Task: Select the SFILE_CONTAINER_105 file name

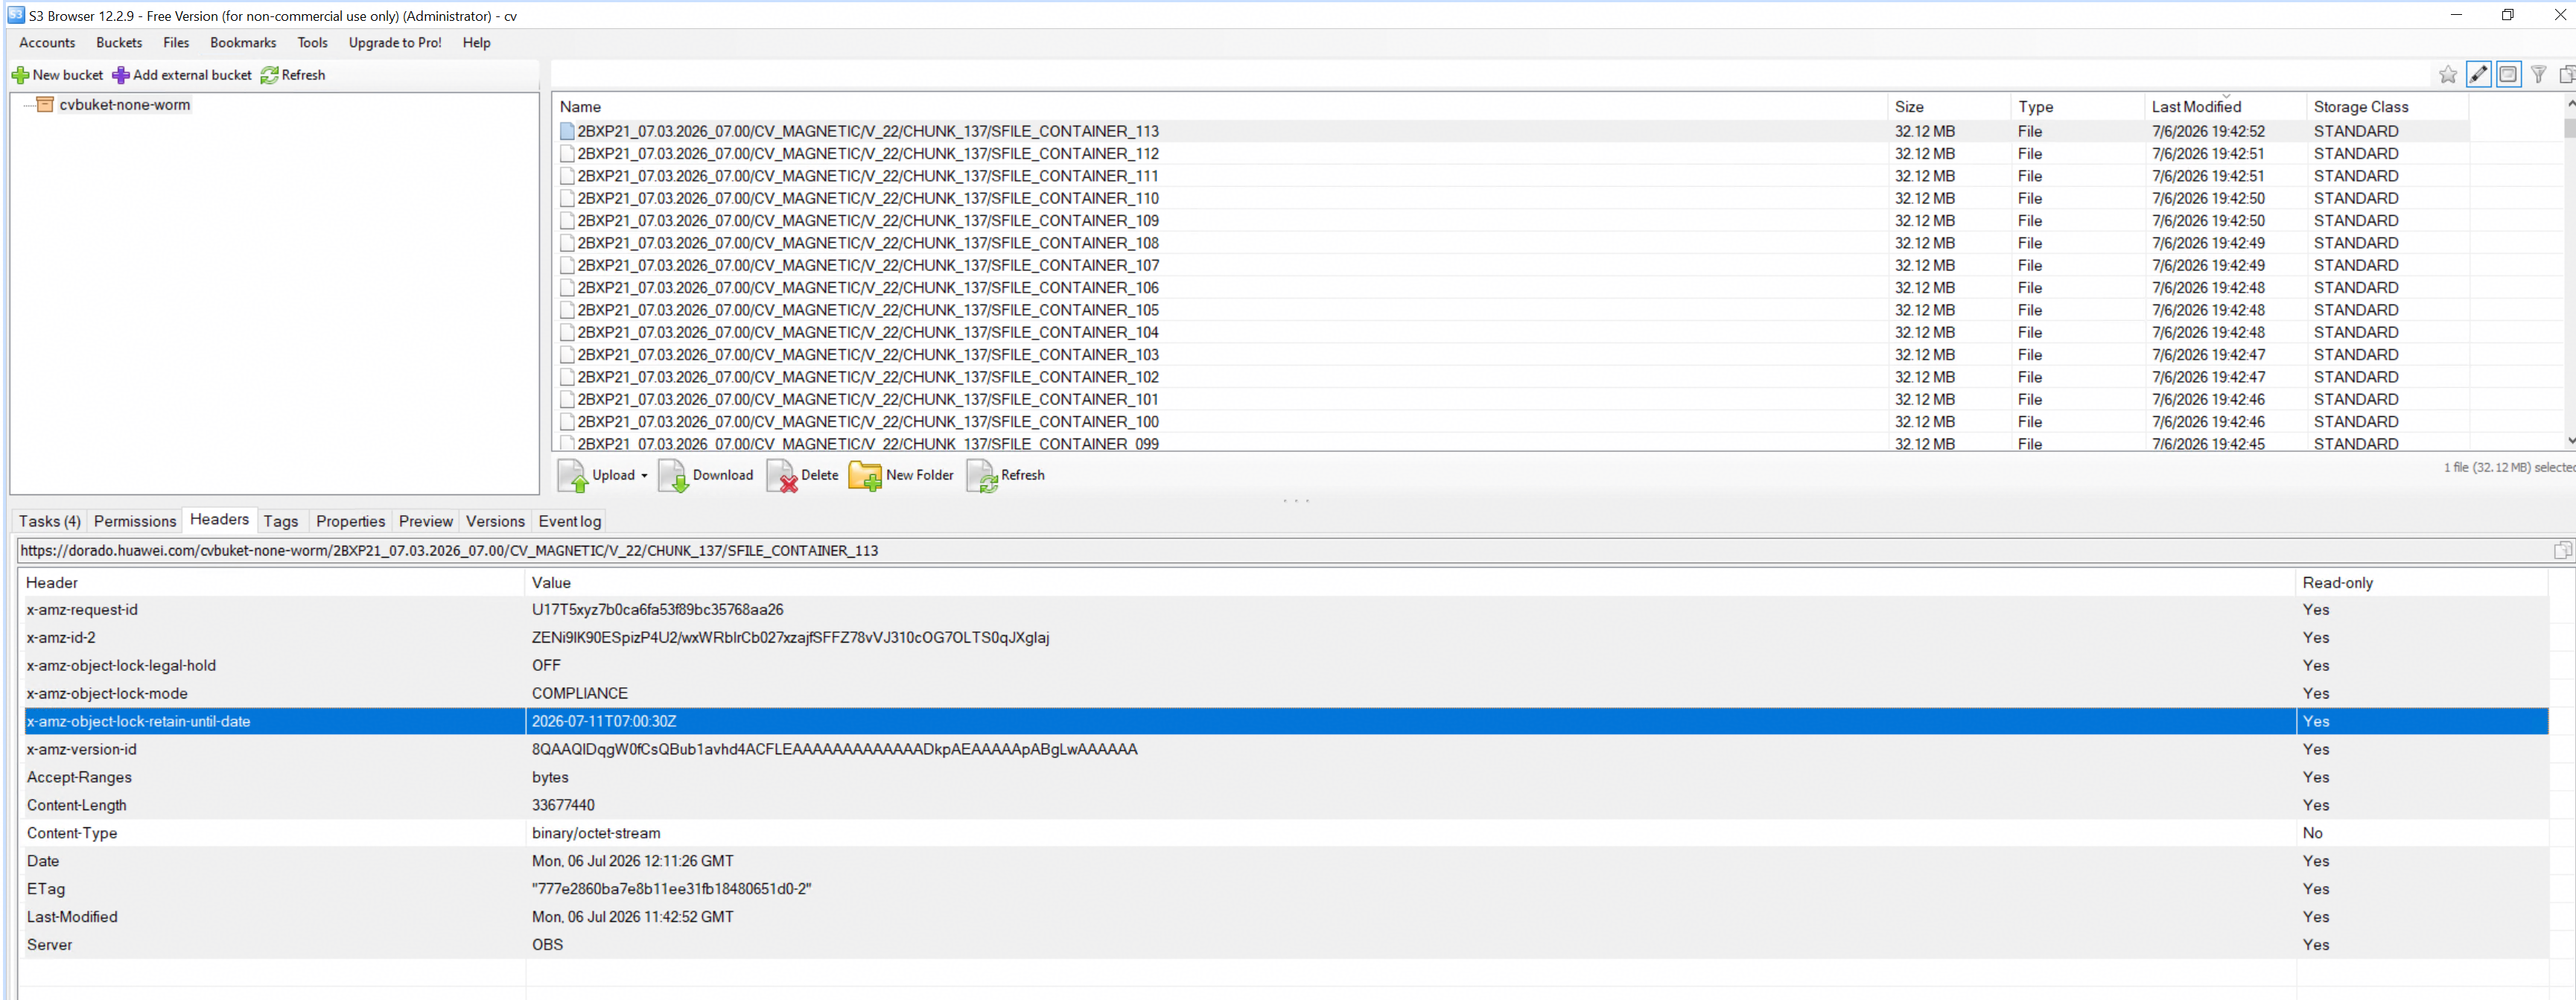Action: (x=868, y=310)
